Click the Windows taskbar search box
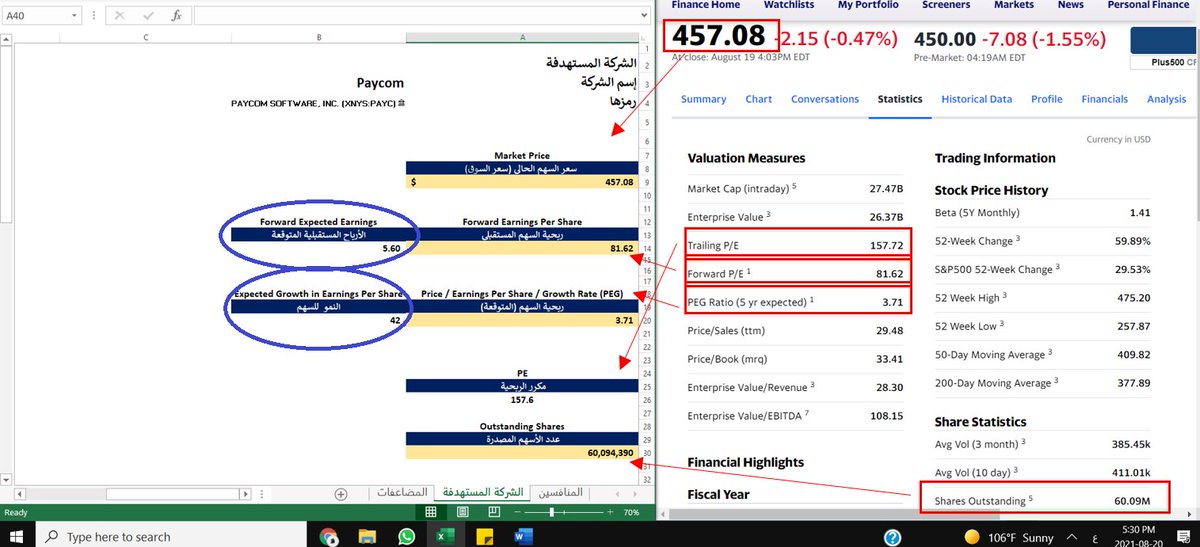This screenshot has width=1200, height=547. [x=175, y=536]
